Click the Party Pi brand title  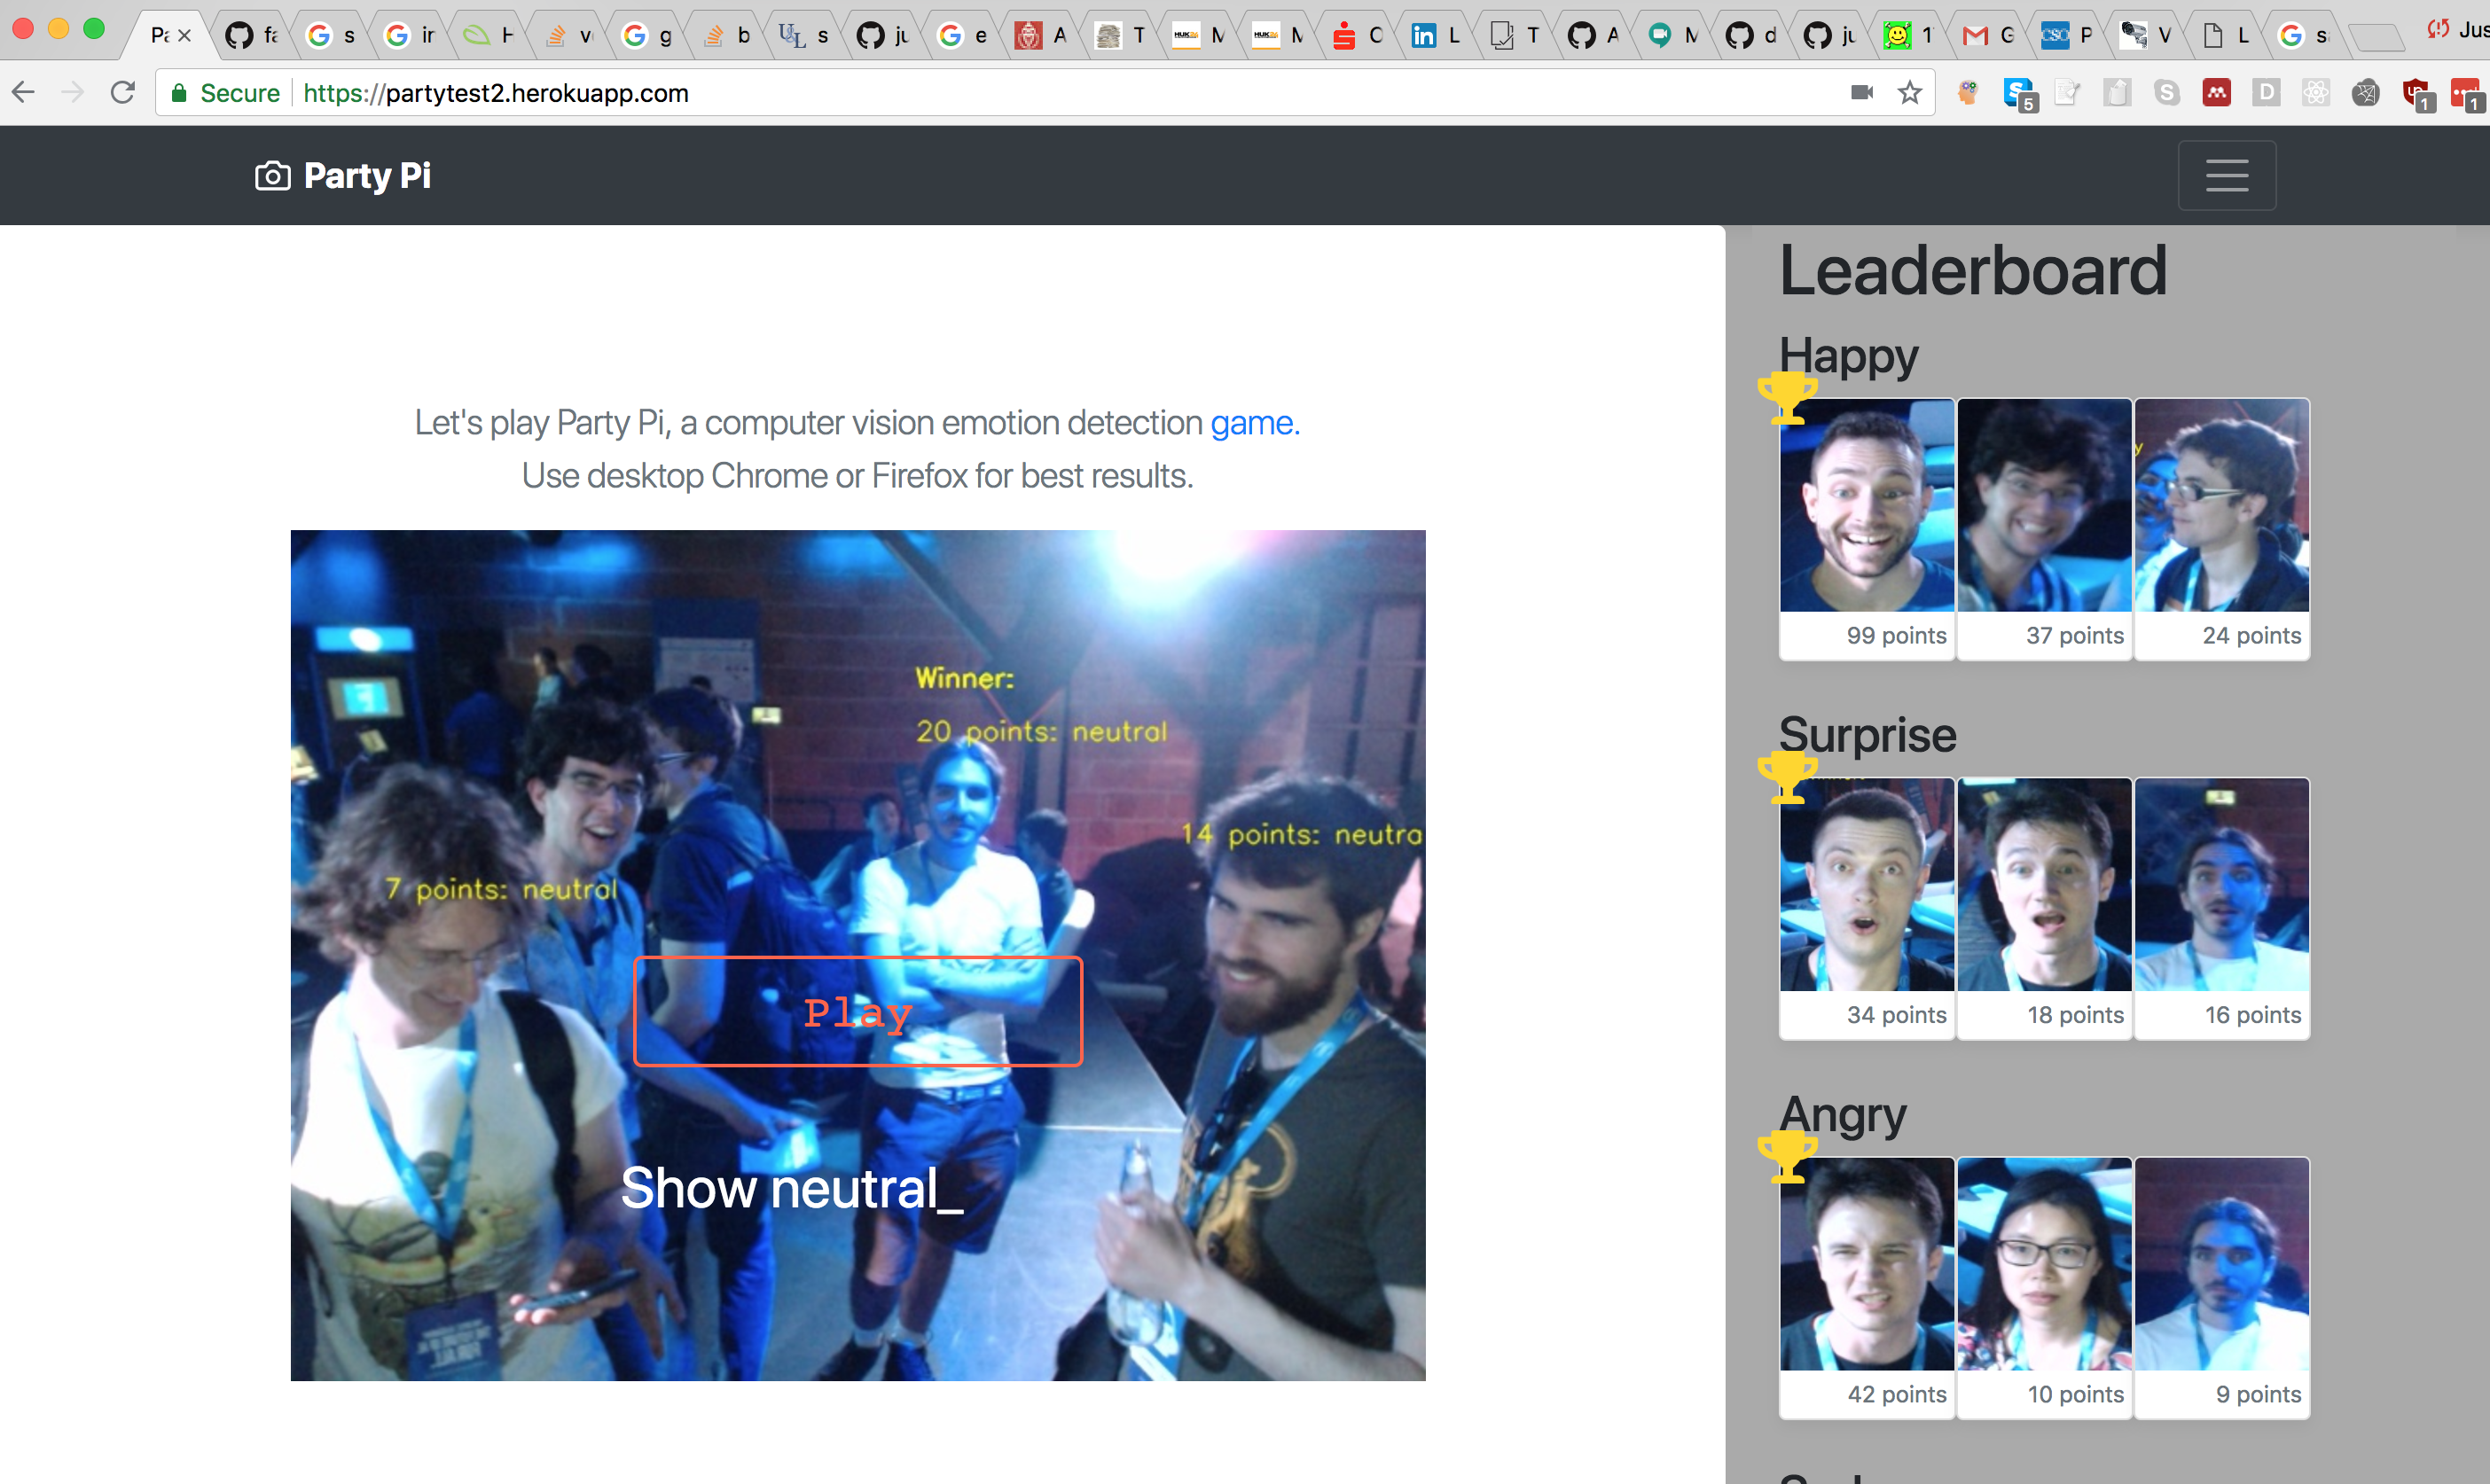click(x=367, y=176)
